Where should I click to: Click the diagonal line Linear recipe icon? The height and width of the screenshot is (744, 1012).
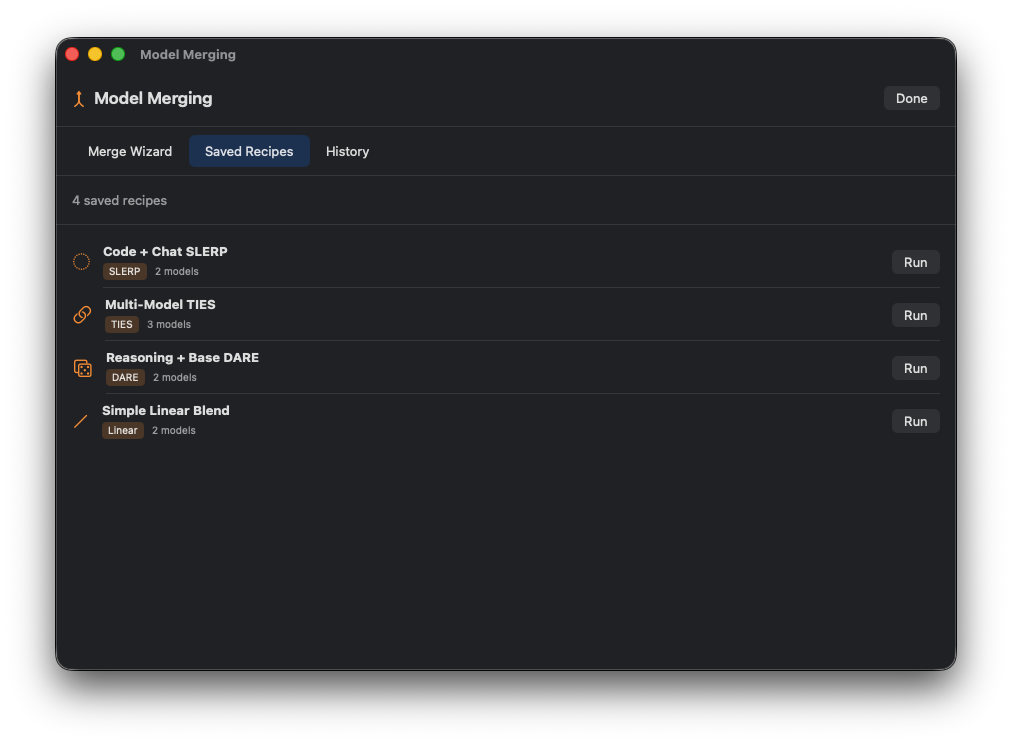tap(81, 421)
